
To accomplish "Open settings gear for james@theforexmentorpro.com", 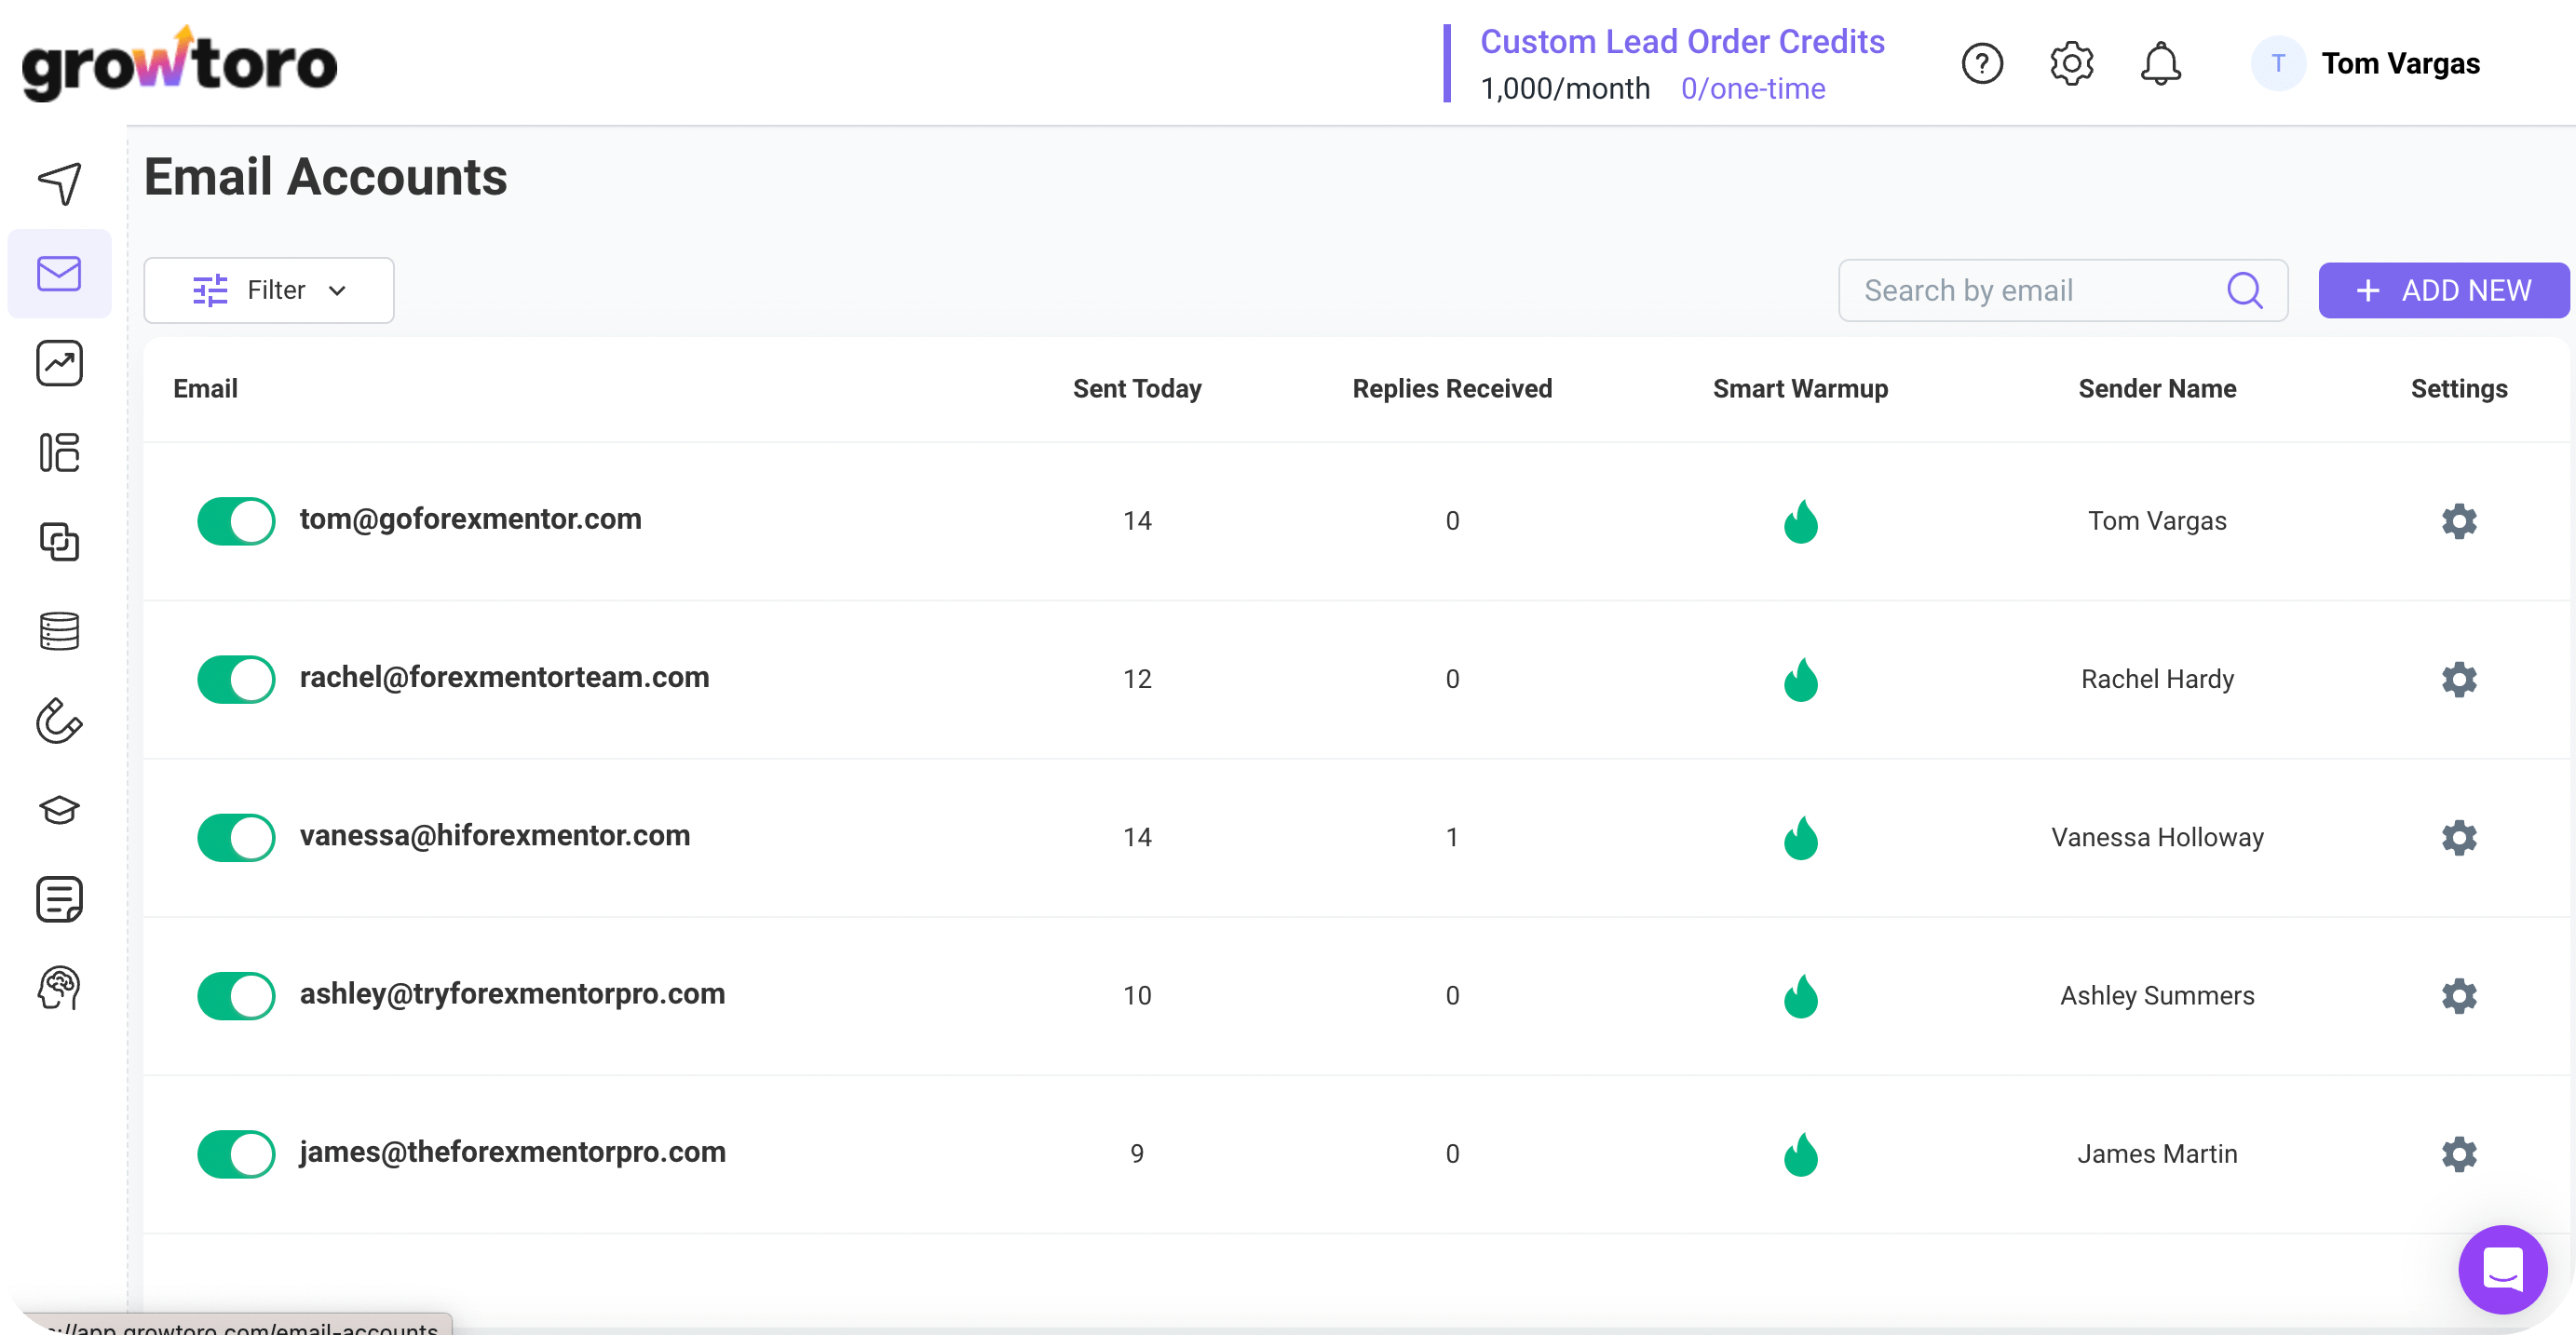I will (x=2458, y=1153).
